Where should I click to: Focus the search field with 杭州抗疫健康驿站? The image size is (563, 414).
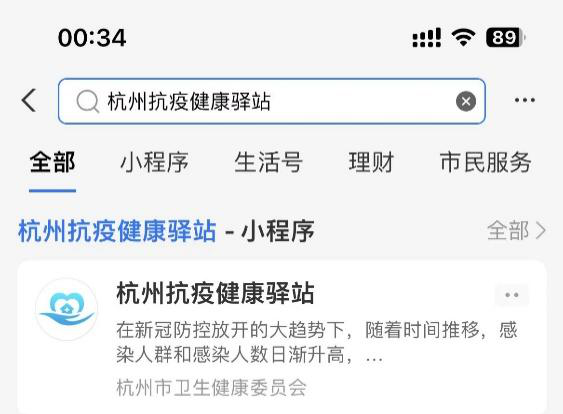272,101
